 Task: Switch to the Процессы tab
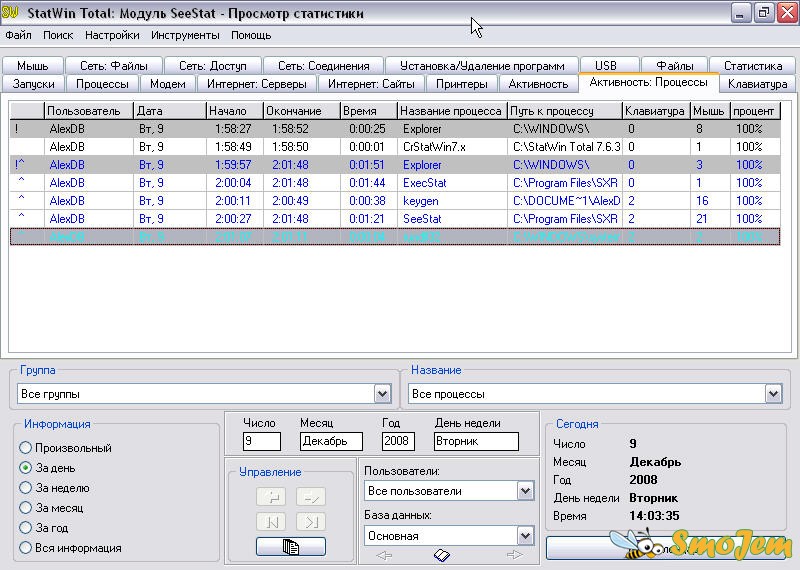tap(102, 84)
